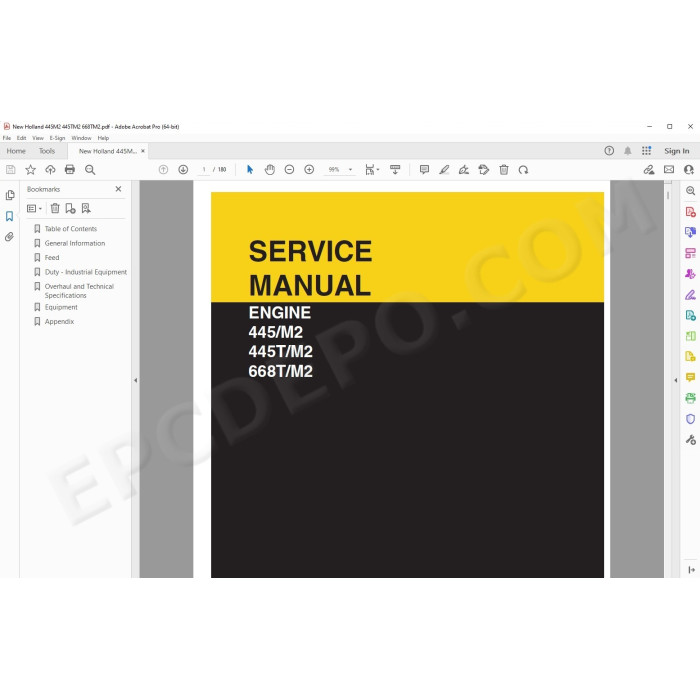Send file by email envelope icon
The width and height of the screenshot is (700, 700).
click(x=669, y=169)
